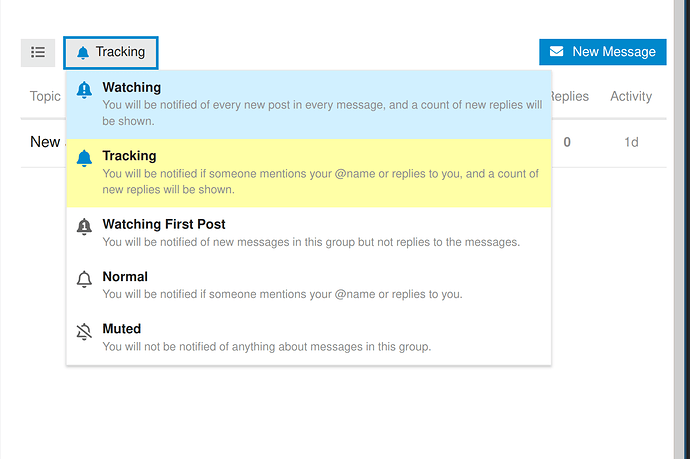
Task: Click the crossed-out bell icon for Muted
Action: (x=84, y=331)
